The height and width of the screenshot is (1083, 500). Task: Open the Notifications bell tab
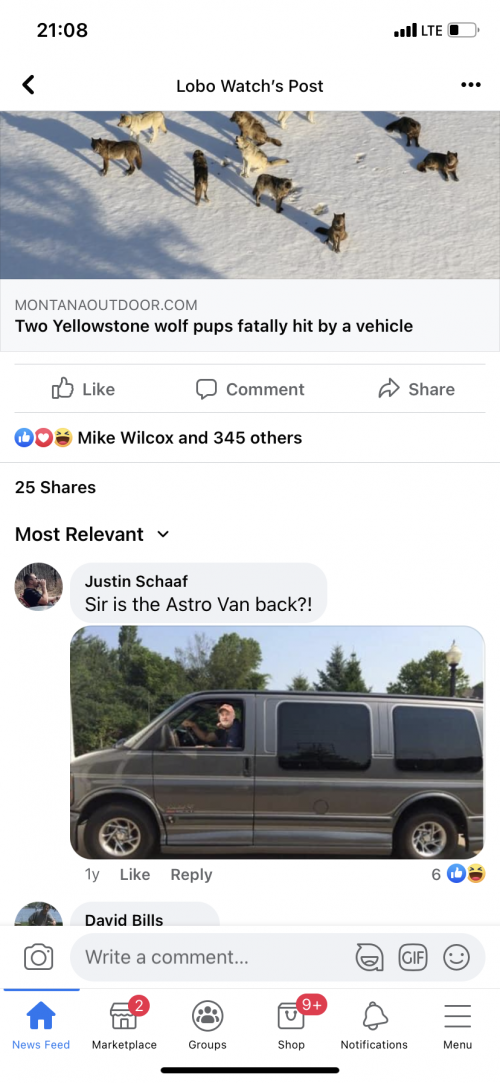coord(374,1025)
